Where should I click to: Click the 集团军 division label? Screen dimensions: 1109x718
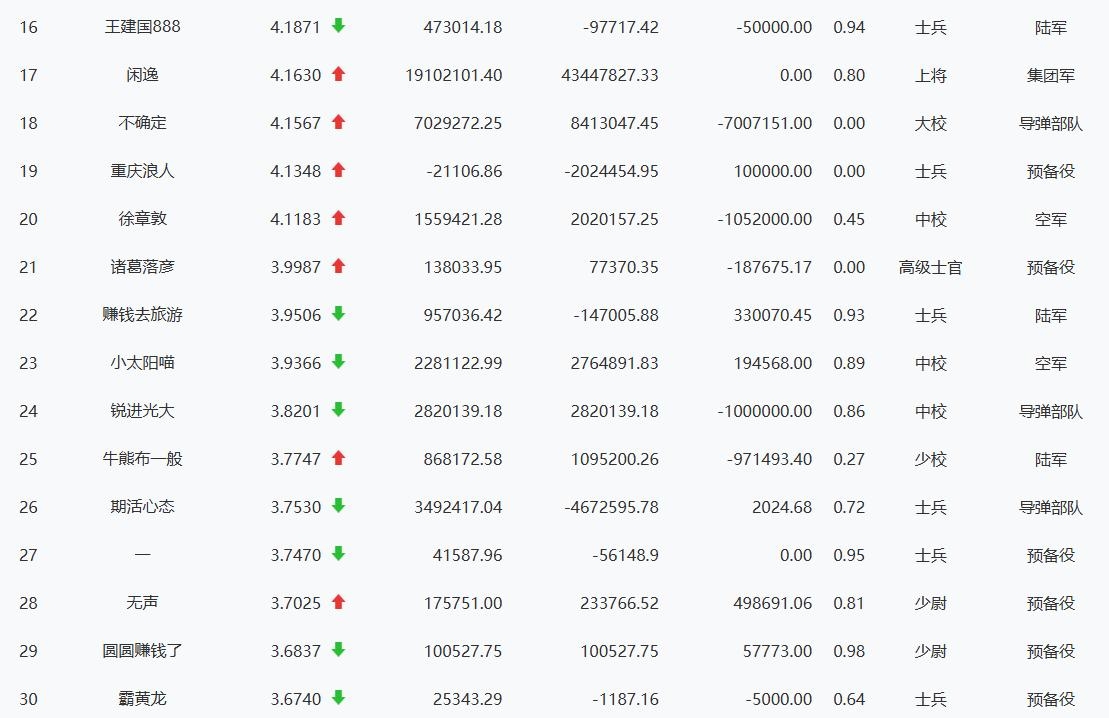point(1050,75)
